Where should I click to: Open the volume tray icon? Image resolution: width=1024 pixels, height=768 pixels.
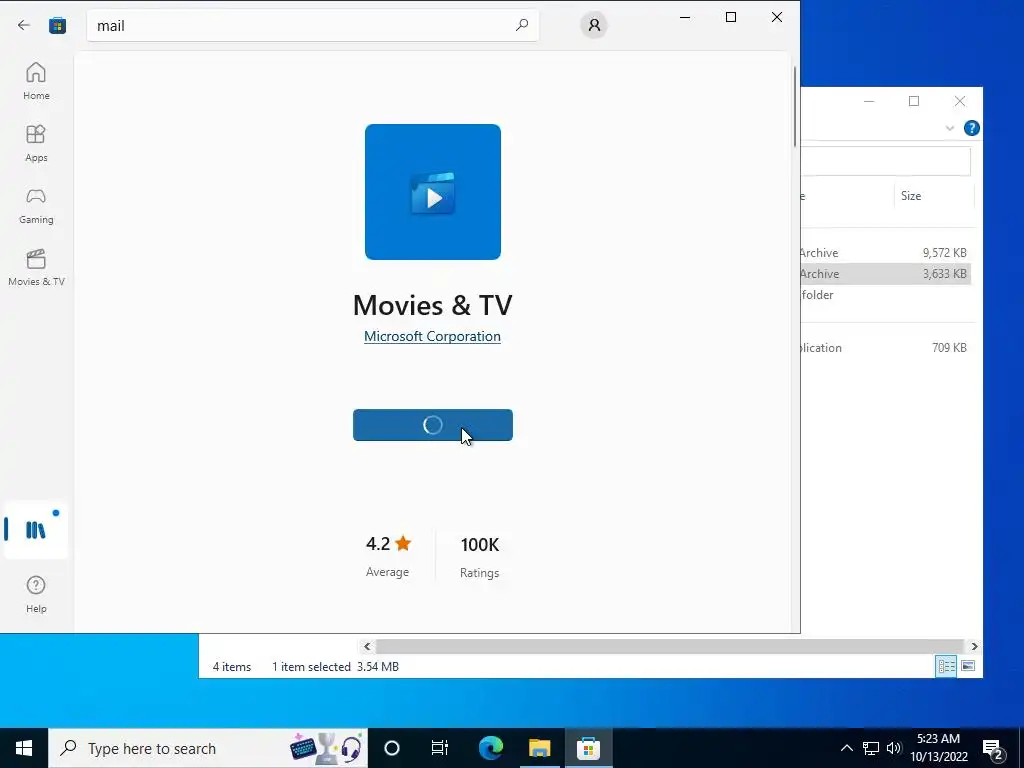pos(893,748)
